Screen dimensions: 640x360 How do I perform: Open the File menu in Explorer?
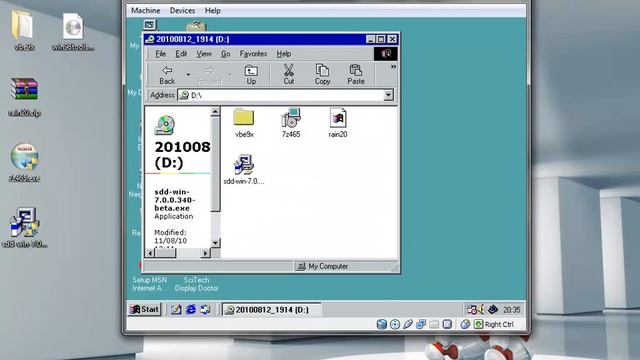click(160, 54)
